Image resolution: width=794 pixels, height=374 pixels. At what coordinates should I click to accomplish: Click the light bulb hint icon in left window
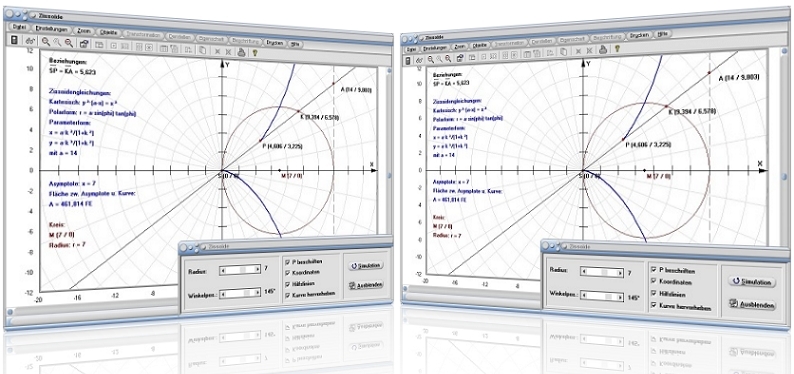256,52
